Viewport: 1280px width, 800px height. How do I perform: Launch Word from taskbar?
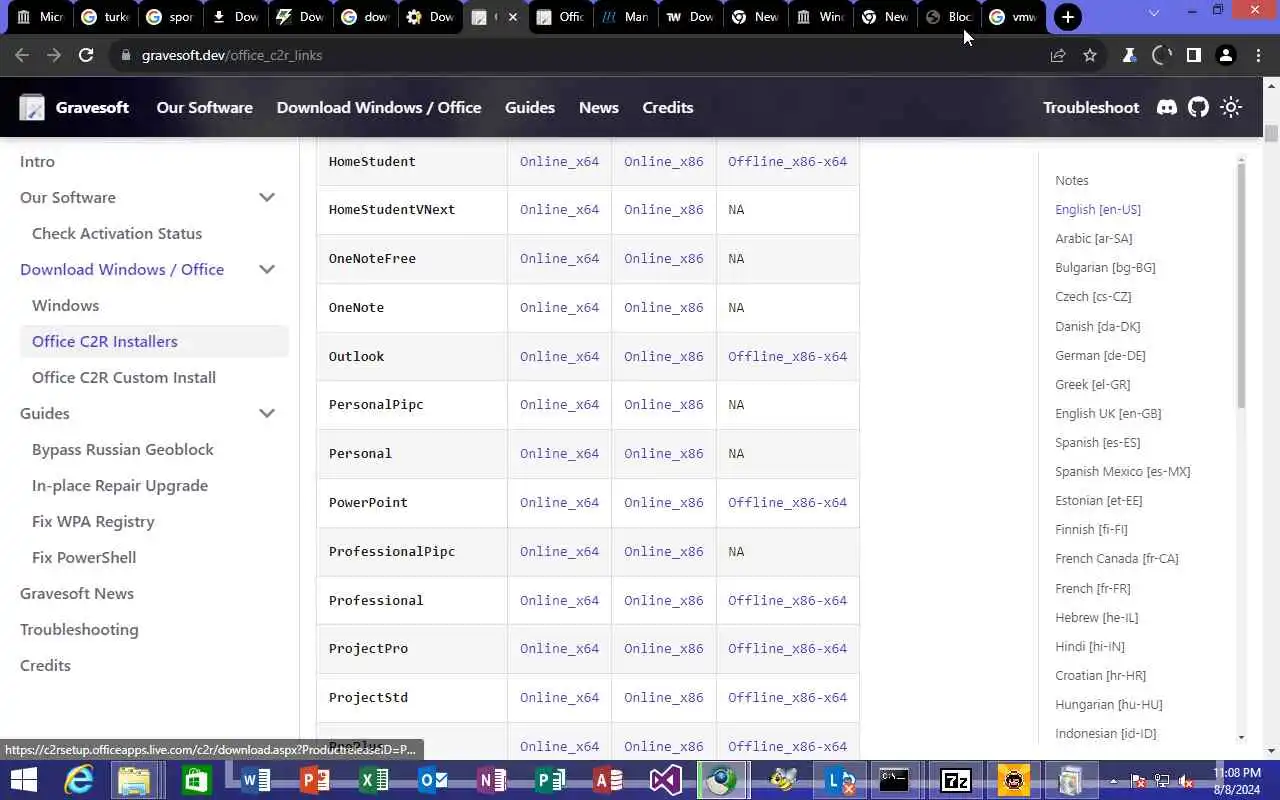254,779
